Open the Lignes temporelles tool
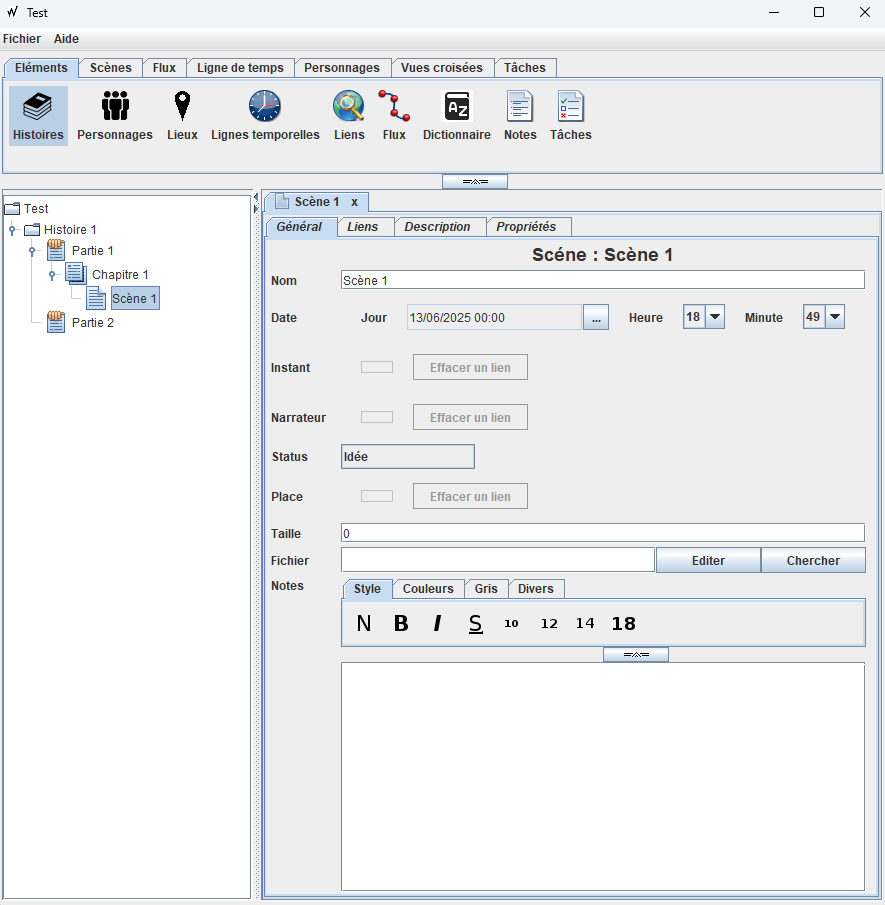Screen dimensions: 885x905 click(x=264, y=113)
